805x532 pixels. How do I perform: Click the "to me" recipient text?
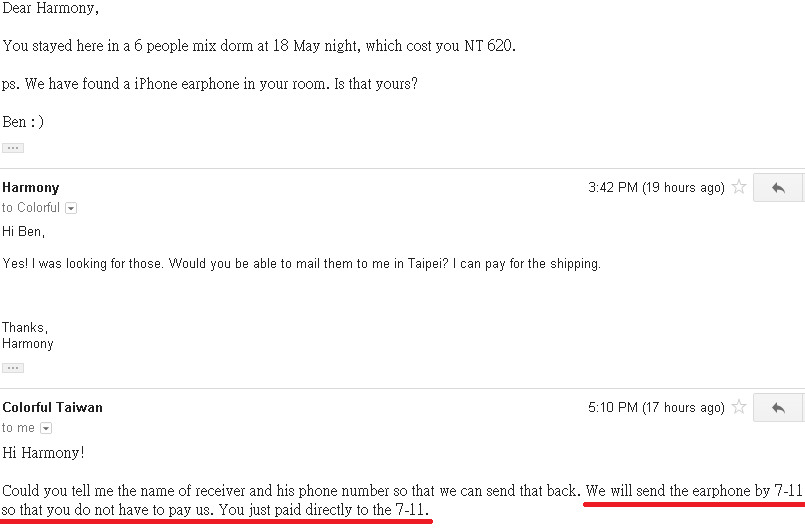[x=19, y=428]
